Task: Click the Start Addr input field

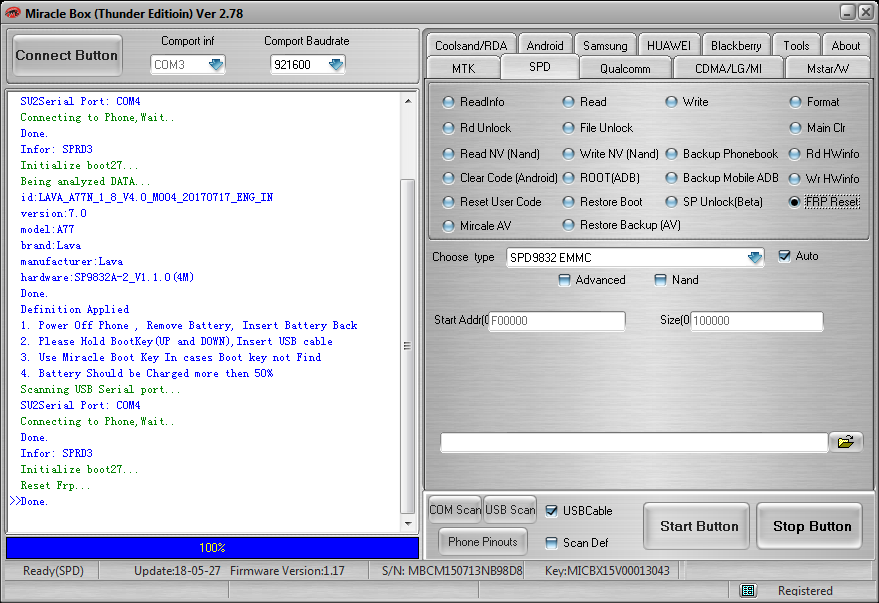Action: click(557, 321)
